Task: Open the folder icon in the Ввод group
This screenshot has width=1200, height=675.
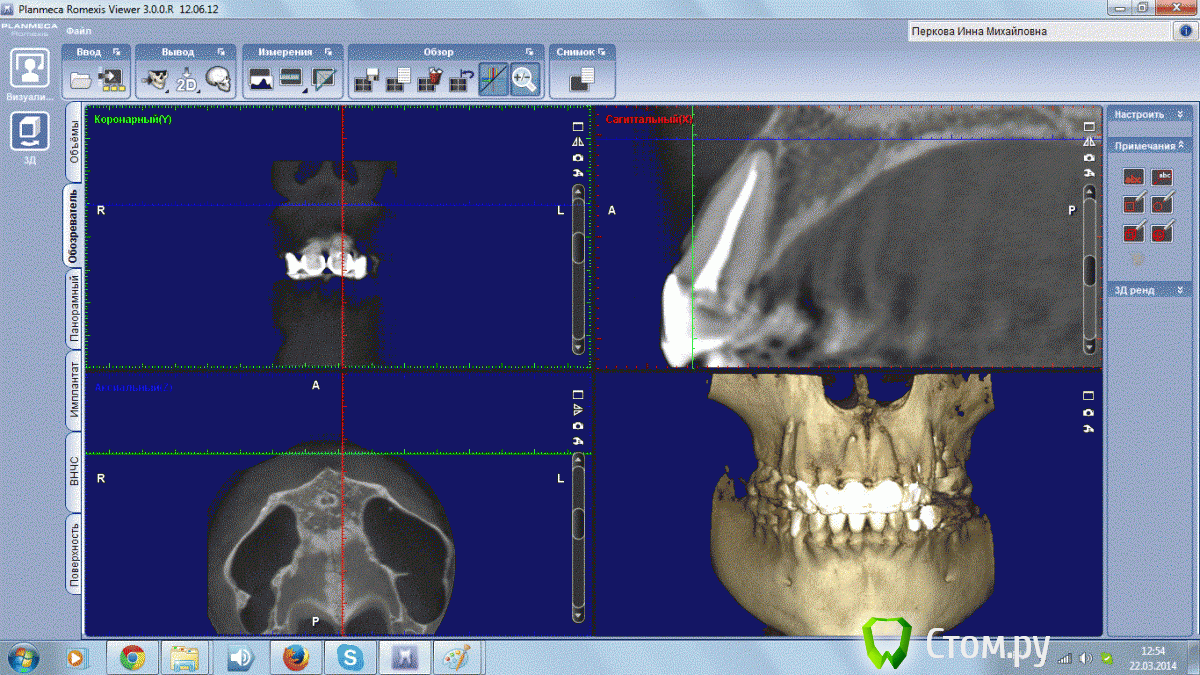Action: click(82, 79)
